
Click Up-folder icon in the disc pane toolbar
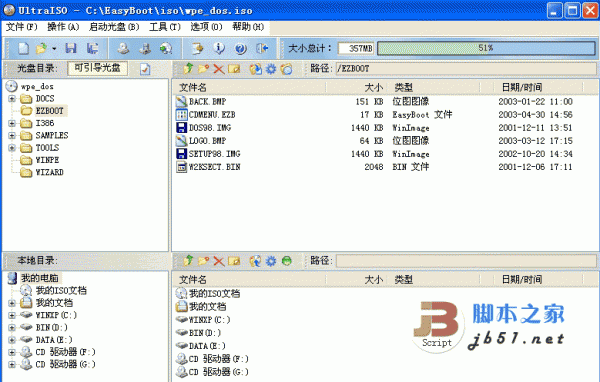point(188,69)
